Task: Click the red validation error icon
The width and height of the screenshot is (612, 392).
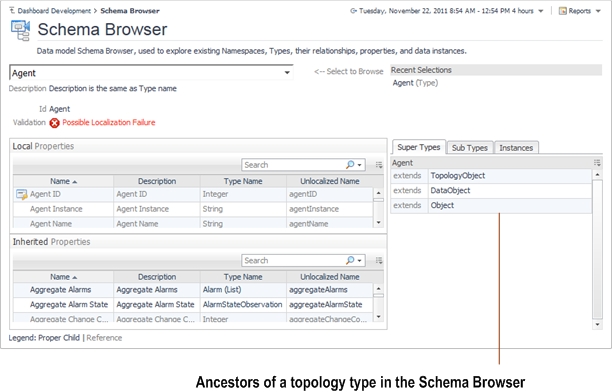Action: [54, 123]
